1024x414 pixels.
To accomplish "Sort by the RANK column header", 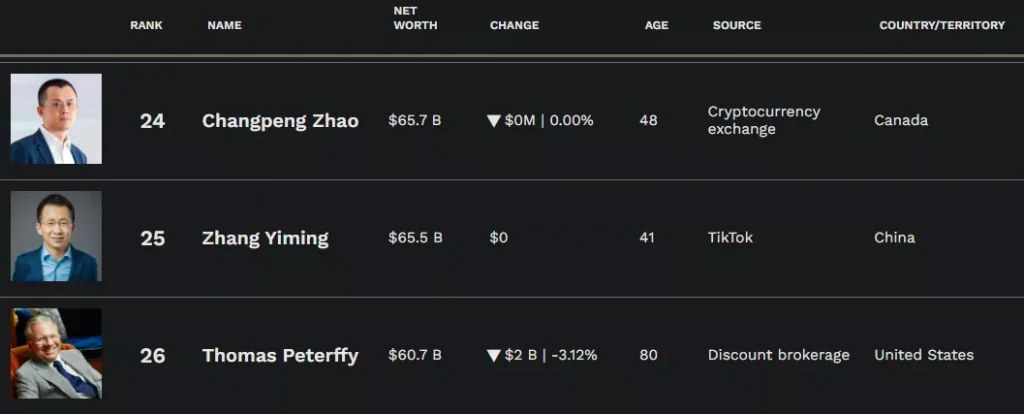I will [146, 25].
